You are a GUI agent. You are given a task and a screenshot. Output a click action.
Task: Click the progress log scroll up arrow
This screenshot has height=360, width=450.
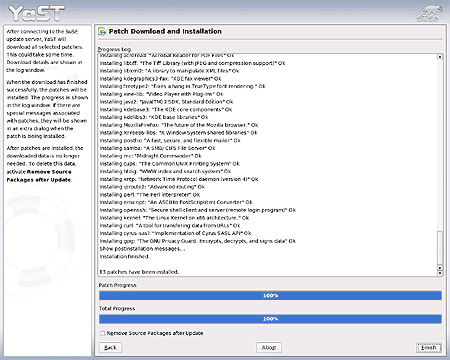point(440,57)
